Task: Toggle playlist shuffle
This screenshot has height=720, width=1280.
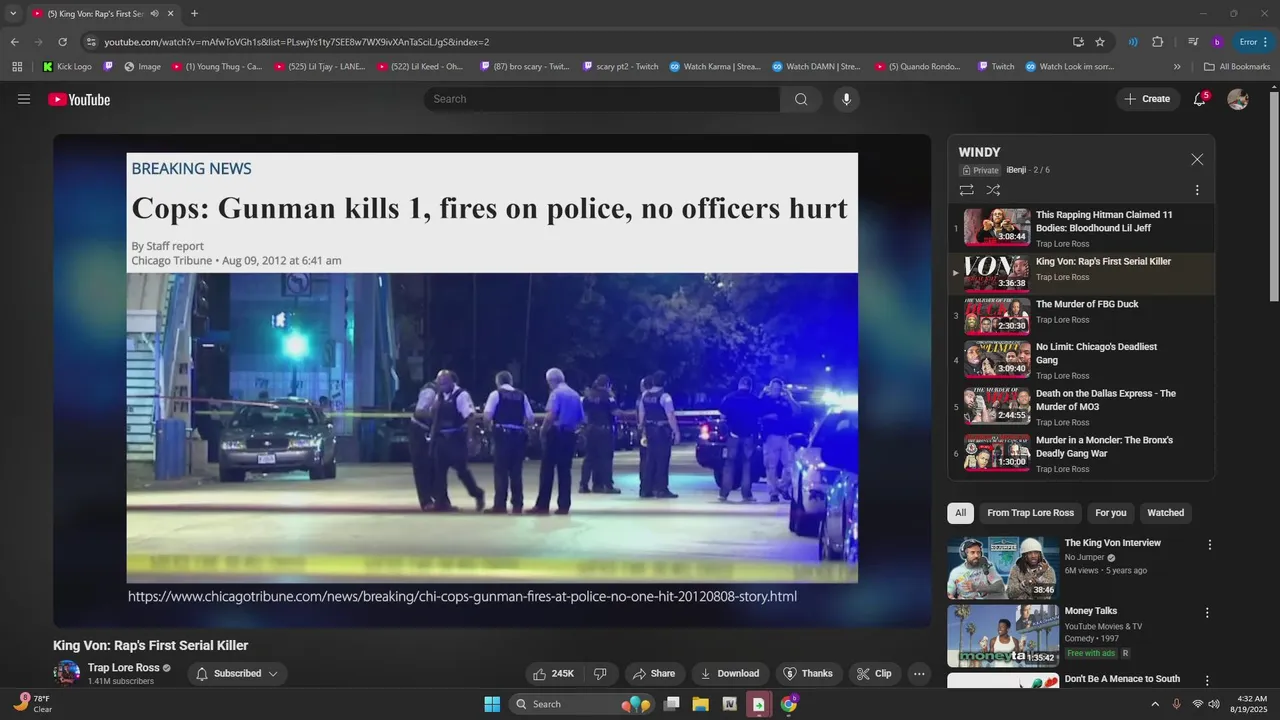Action: [993, 190]
